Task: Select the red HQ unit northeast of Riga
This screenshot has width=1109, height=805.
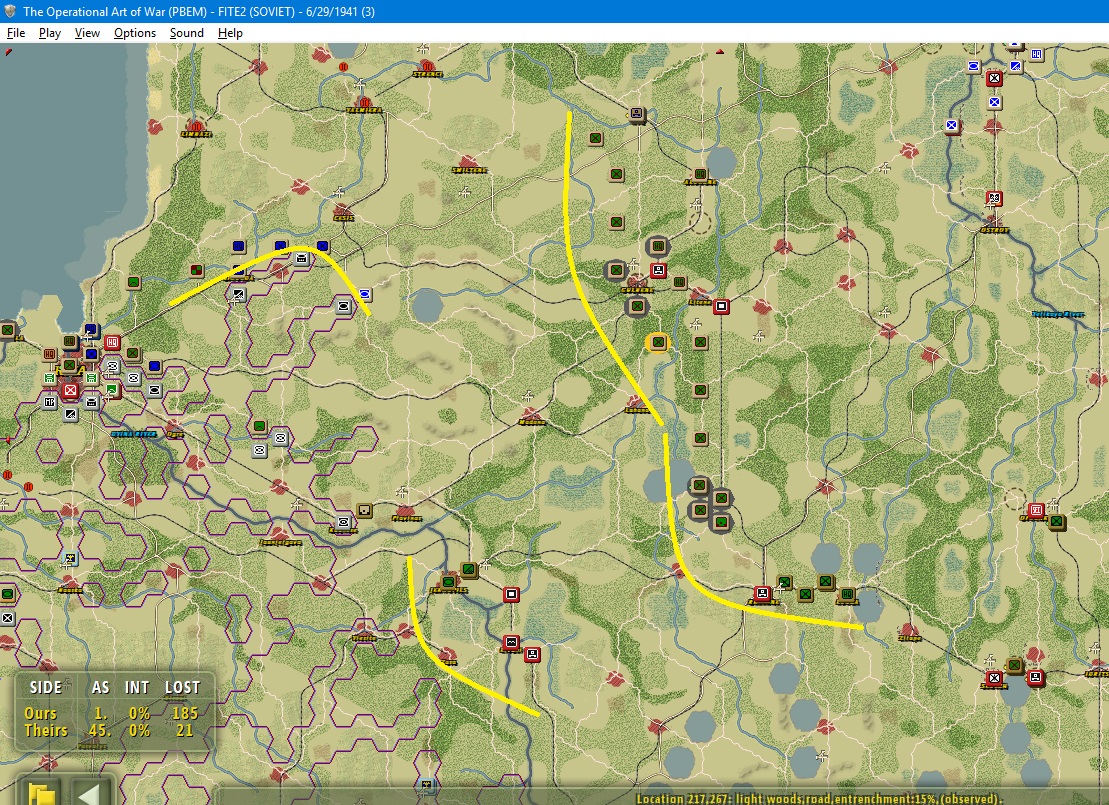Action: (112, 343)
